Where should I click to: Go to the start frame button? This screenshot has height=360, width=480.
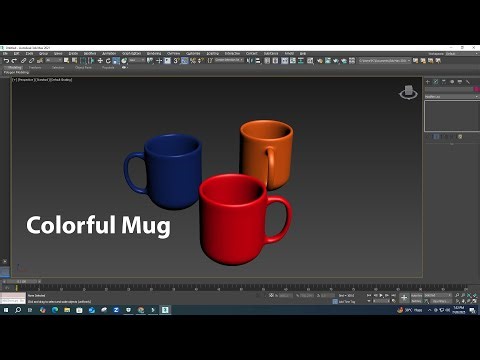click(369, 295)
